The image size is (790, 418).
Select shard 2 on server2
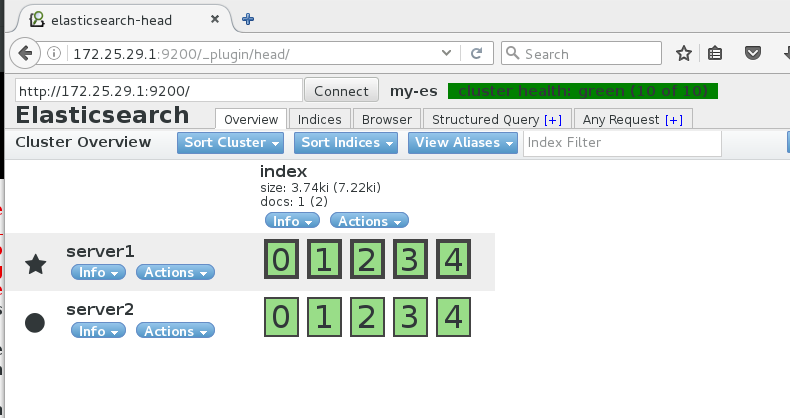click(367, 317)
